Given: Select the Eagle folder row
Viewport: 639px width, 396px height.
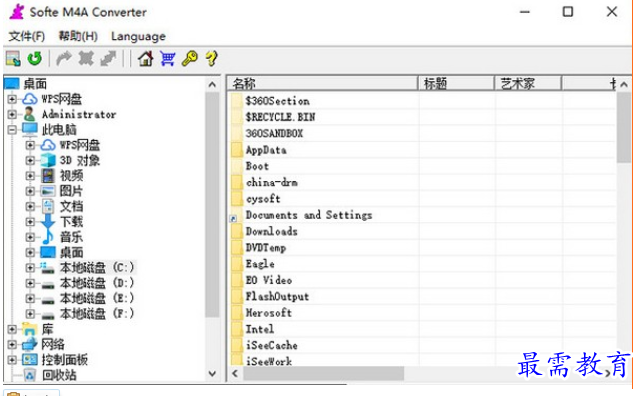Looking at the screenshot, I should point(422,264).
